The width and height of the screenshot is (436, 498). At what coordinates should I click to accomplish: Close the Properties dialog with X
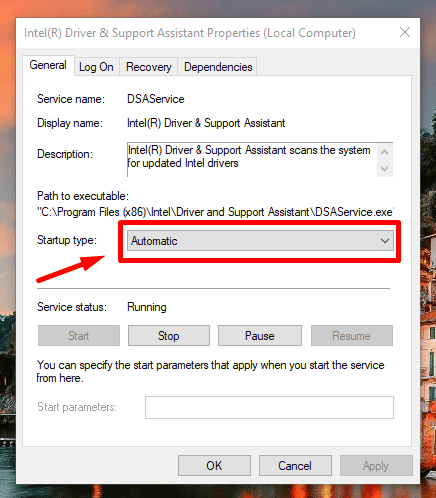tap(405, 32)
